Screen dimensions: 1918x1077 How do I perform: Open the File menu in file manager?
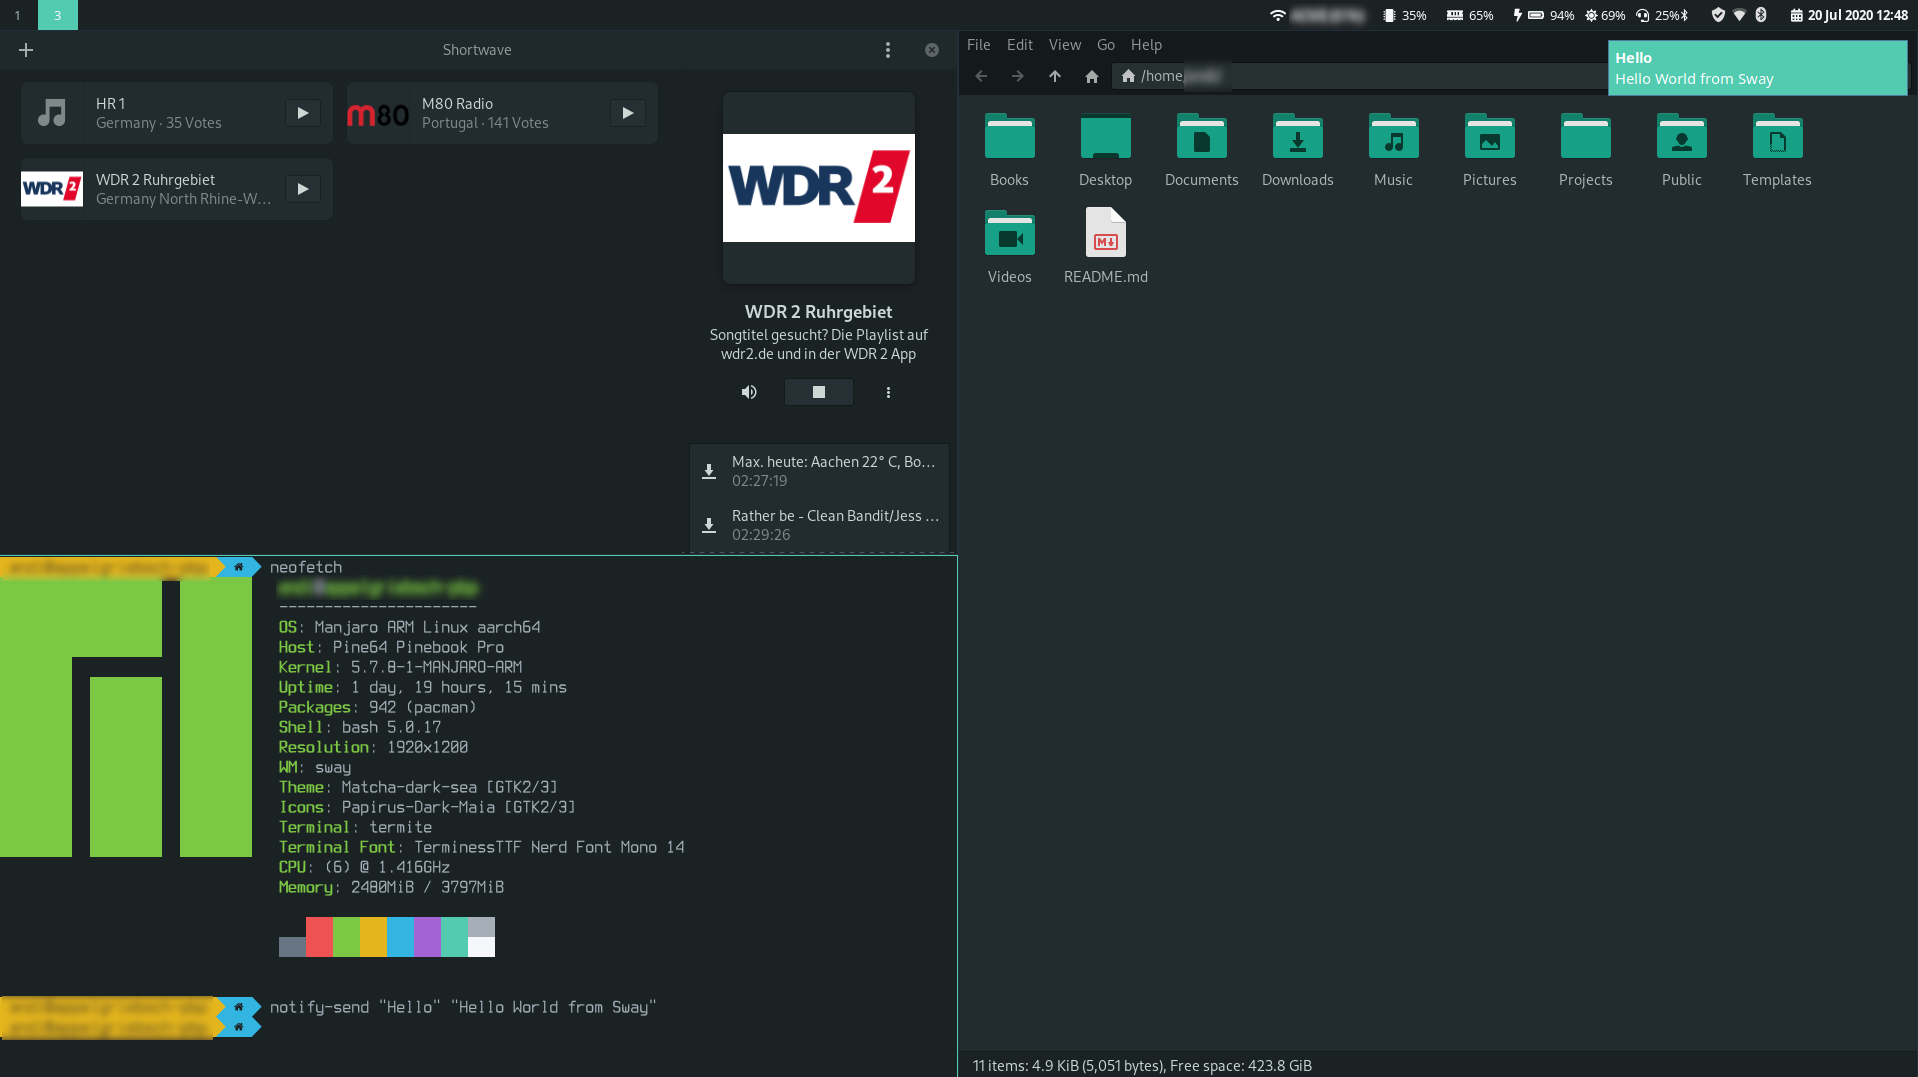click(979, 45)
